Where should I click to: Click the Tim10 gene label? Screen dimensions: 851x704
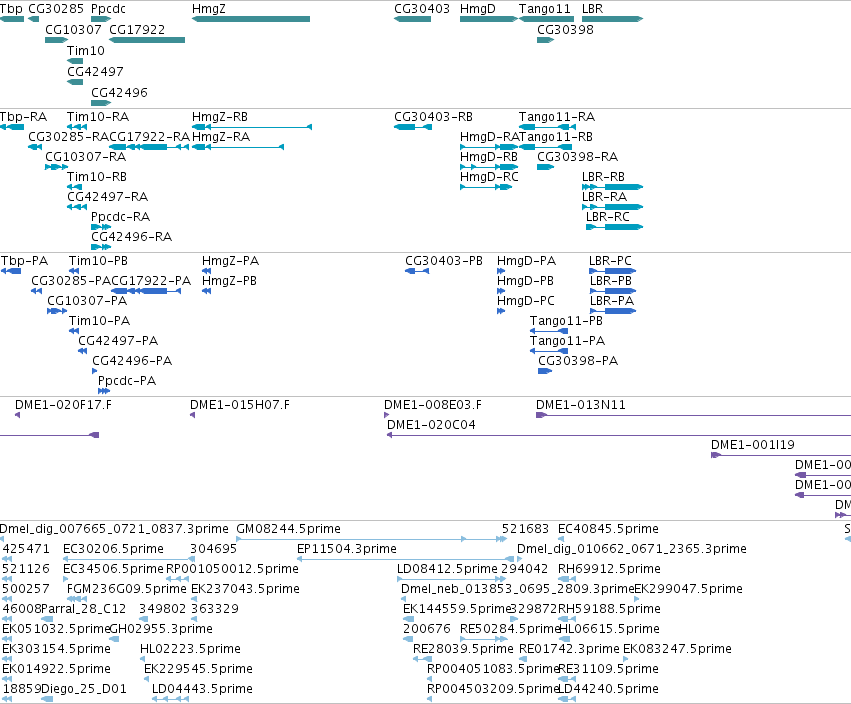[86, 50]
